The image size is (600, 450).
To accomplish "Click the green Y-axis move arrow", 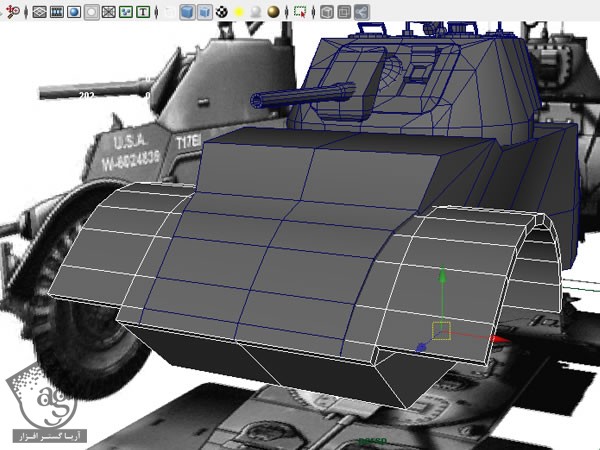I will click(x=441, y=277).
